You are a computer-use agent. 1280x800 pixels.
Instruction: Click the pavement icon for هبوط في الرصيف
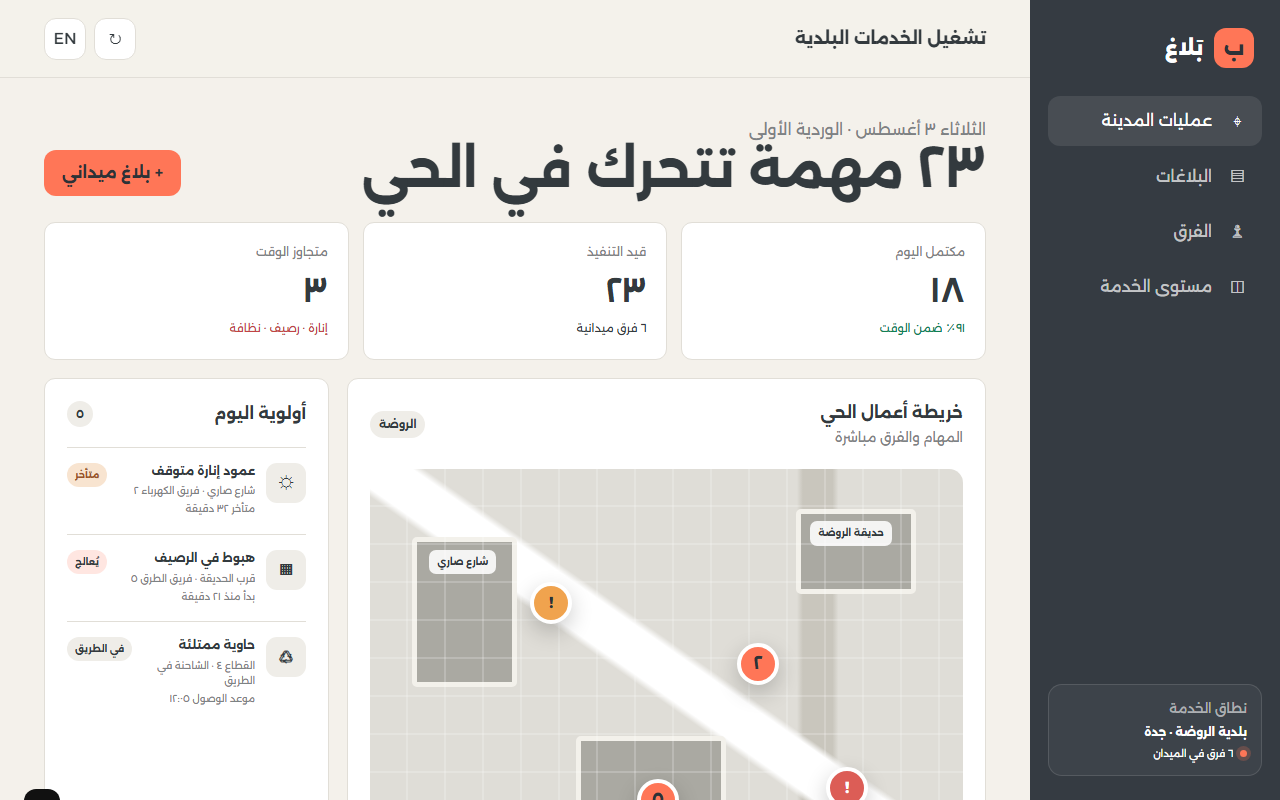pos(286,570)
